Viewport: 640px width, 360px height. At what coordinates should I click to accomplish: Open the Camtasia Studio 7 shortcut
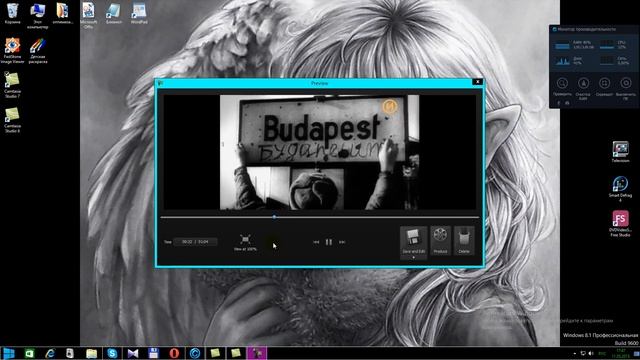(12, 85)
